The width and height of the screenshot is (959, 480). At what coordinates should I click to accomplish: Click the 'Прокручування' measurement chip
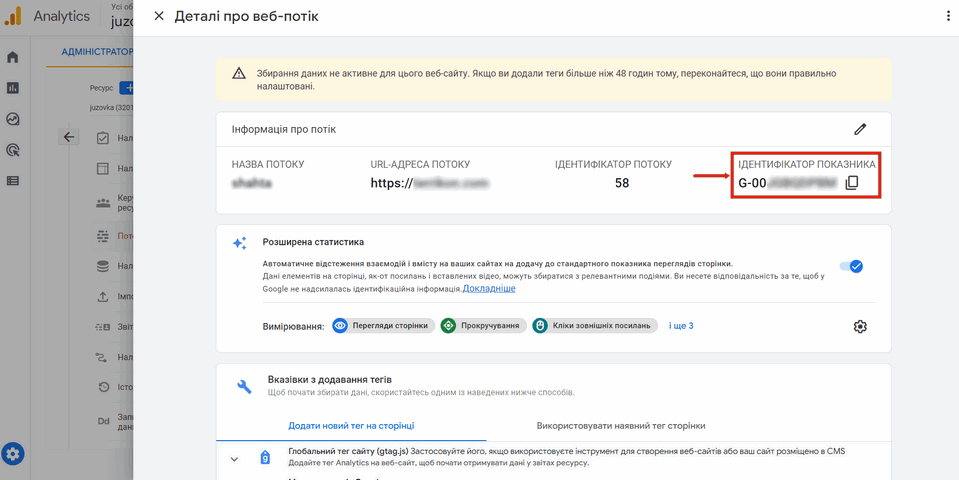coord(481,326)
